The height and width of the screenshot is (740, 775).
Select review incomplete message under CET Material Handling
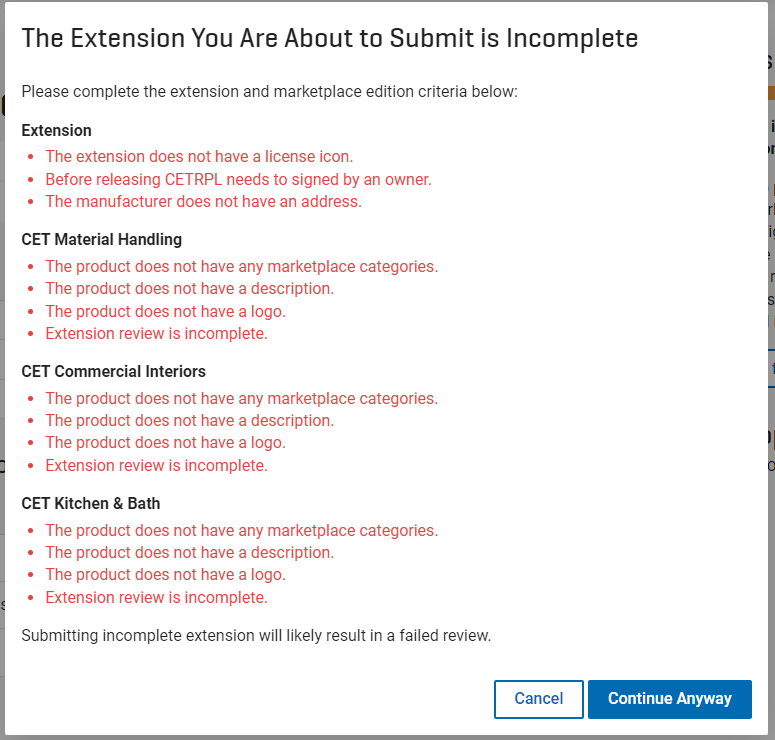(x=157, y=334)
